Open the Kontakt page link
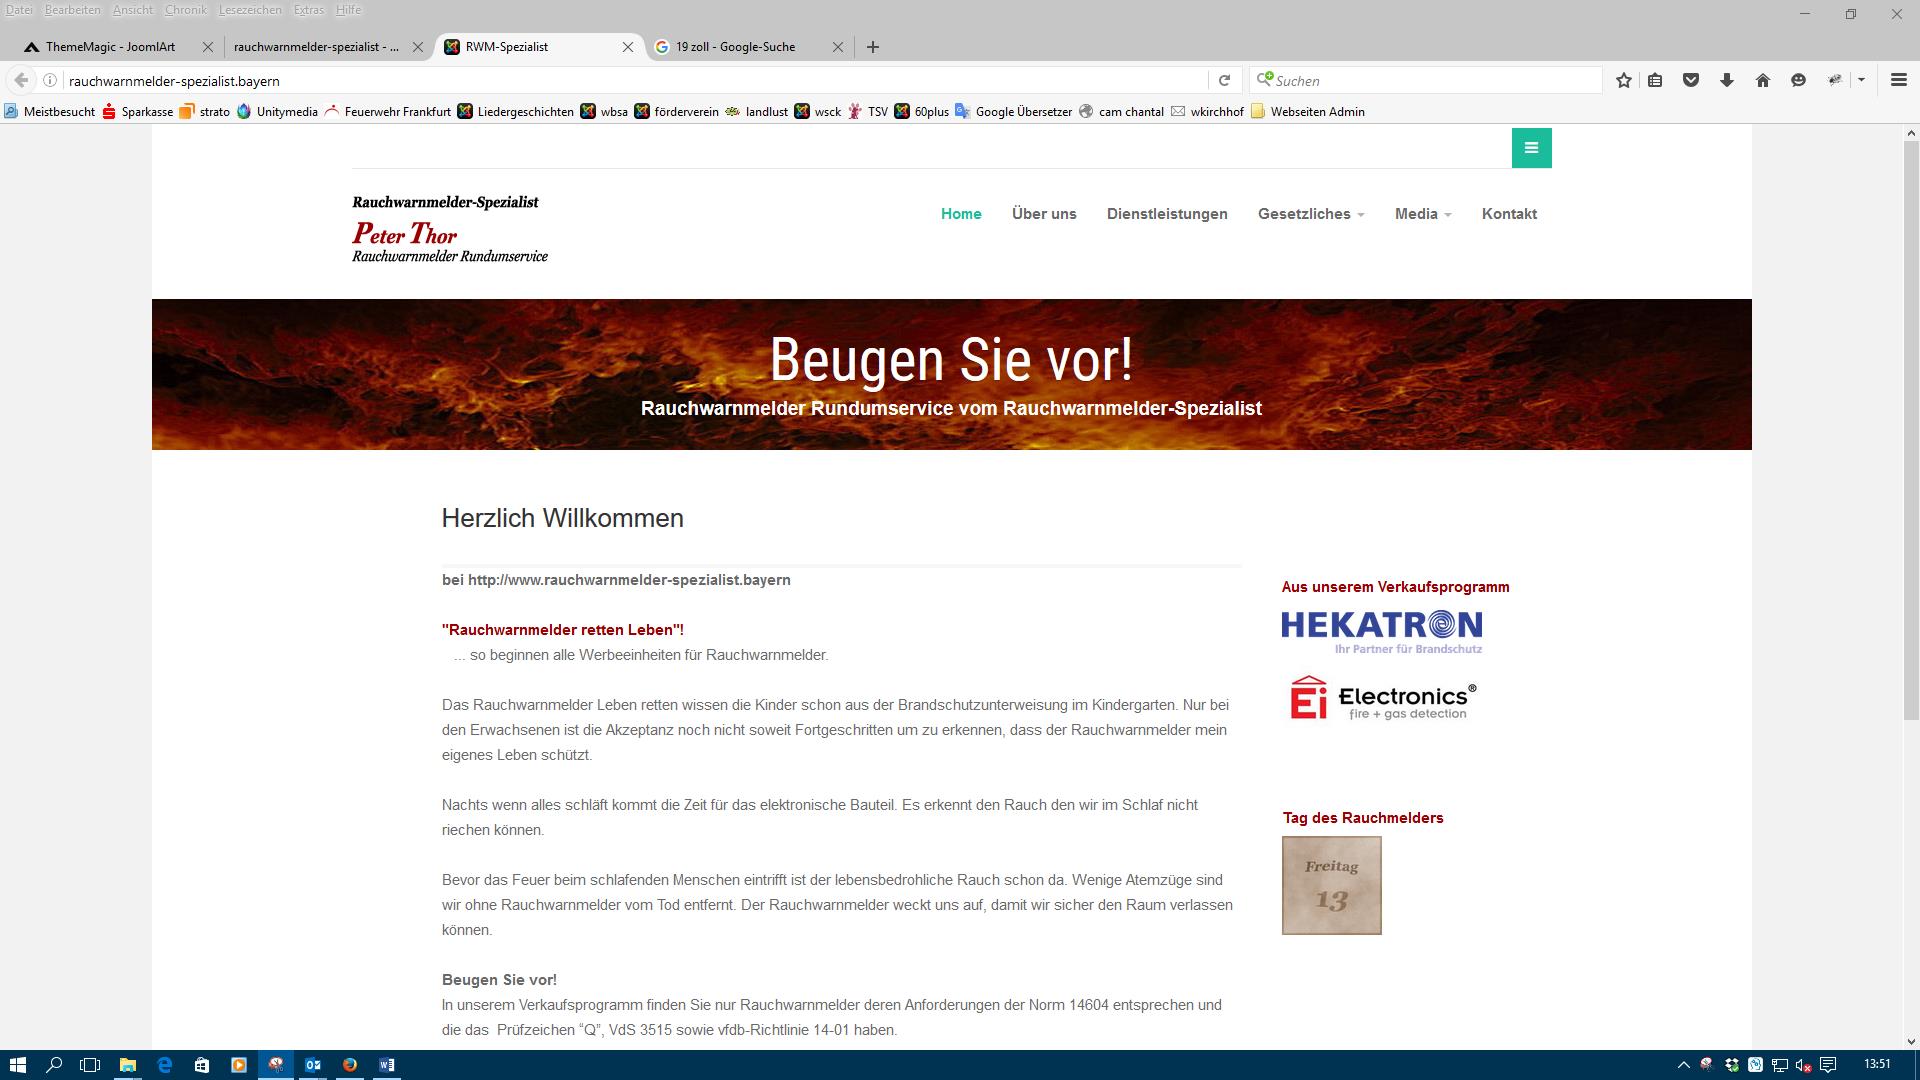This screenshot has height=1080, width=1920. click(1509, 214)
